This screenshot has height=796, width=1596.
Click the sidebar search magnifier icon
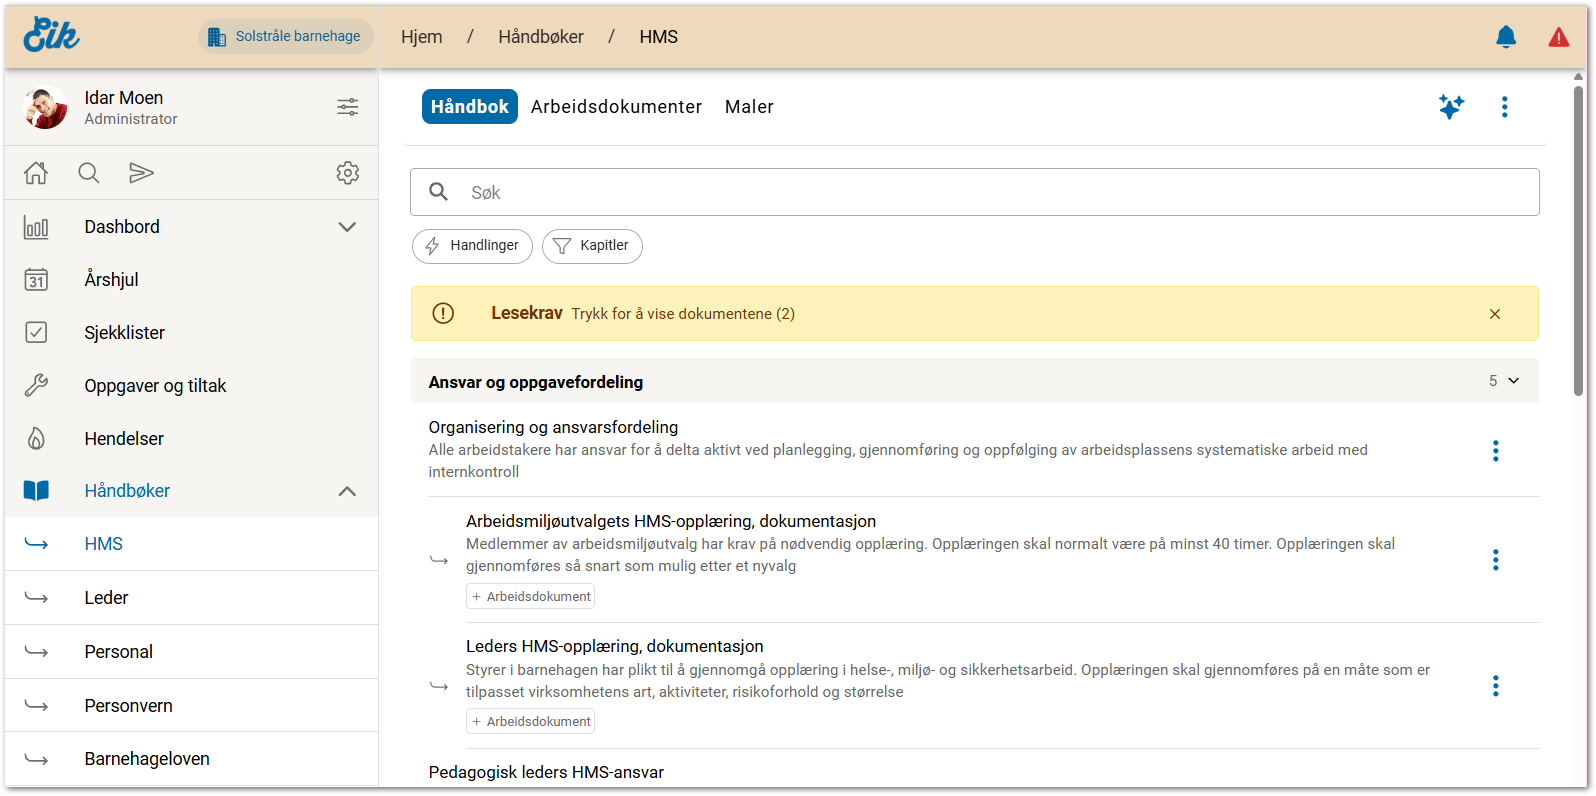(89, 173)
